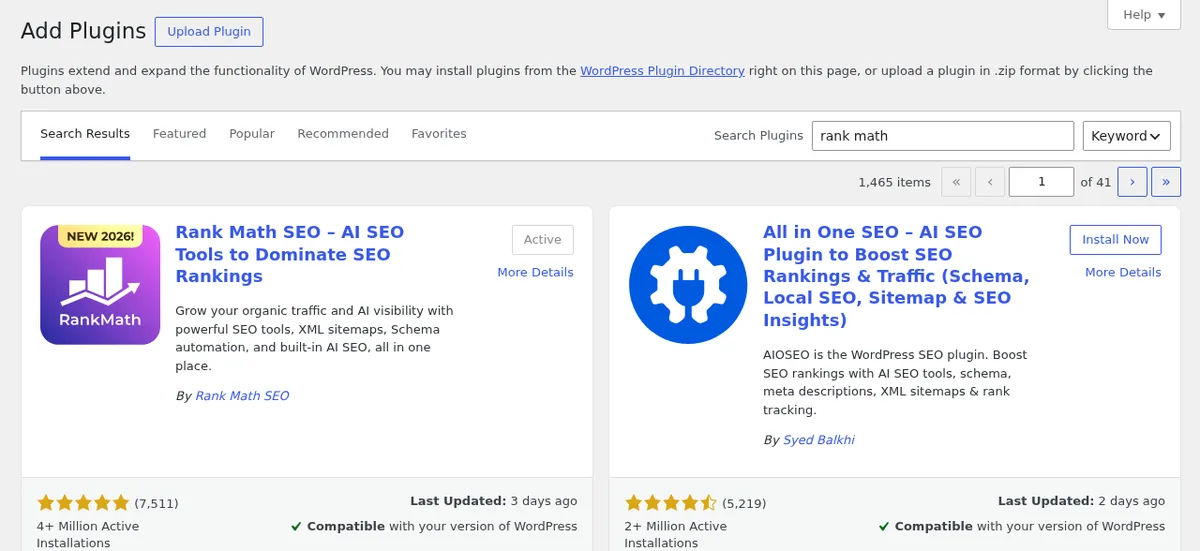This screenshot has height=551, width=1200.
Task: Click '4+ Million Active Installations' text
Action: 88,535
